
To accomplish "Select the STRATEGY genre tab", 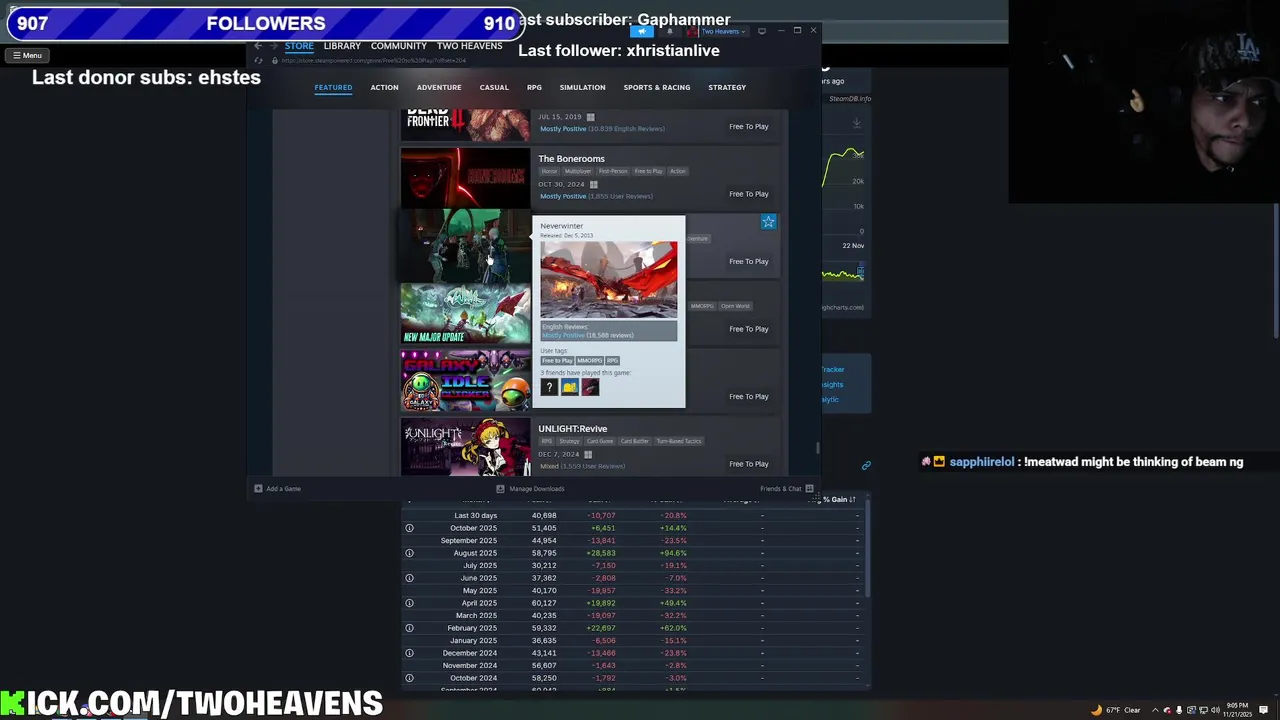I will click(727, 87).
